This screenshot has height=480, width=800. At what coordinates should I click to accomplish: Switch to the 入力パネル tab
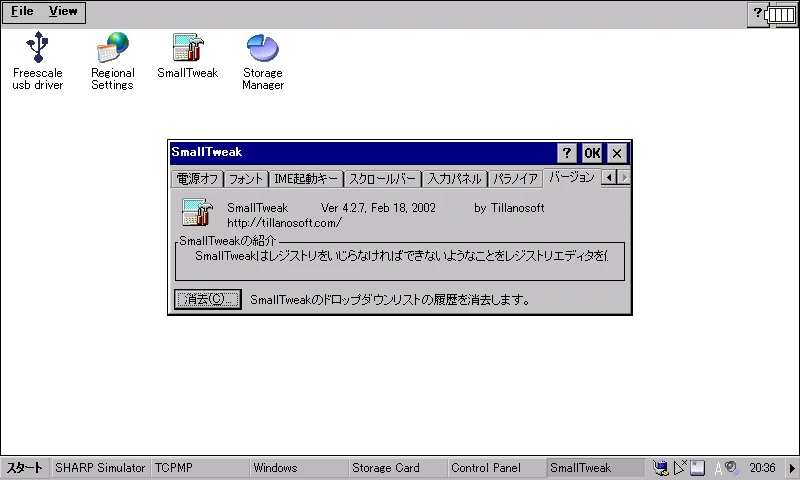click(x=454, y=179)
